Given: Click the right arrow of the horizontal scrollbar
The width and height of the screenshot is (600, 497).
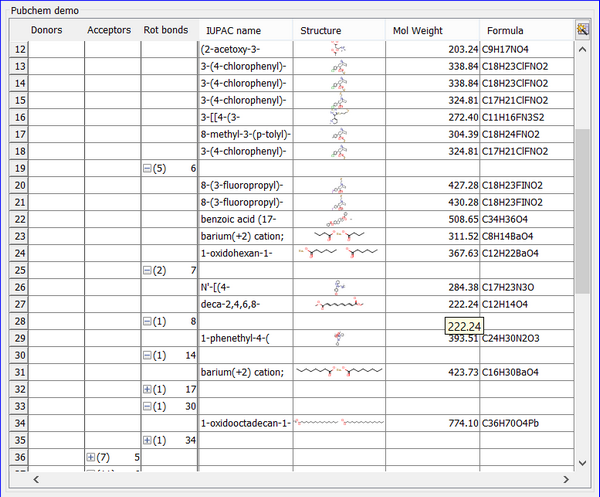Looking at the screenshot, I should point(566,480).
